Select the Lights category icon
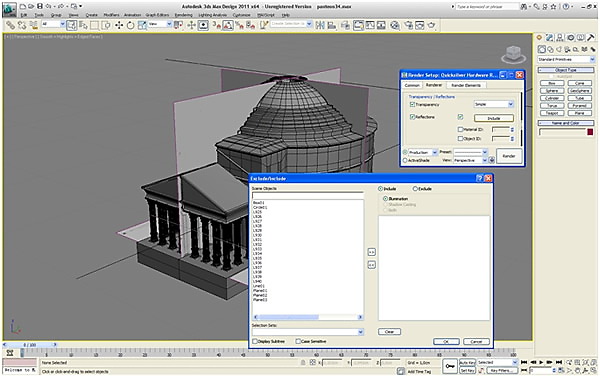600x377 pixels. (559, 49)
